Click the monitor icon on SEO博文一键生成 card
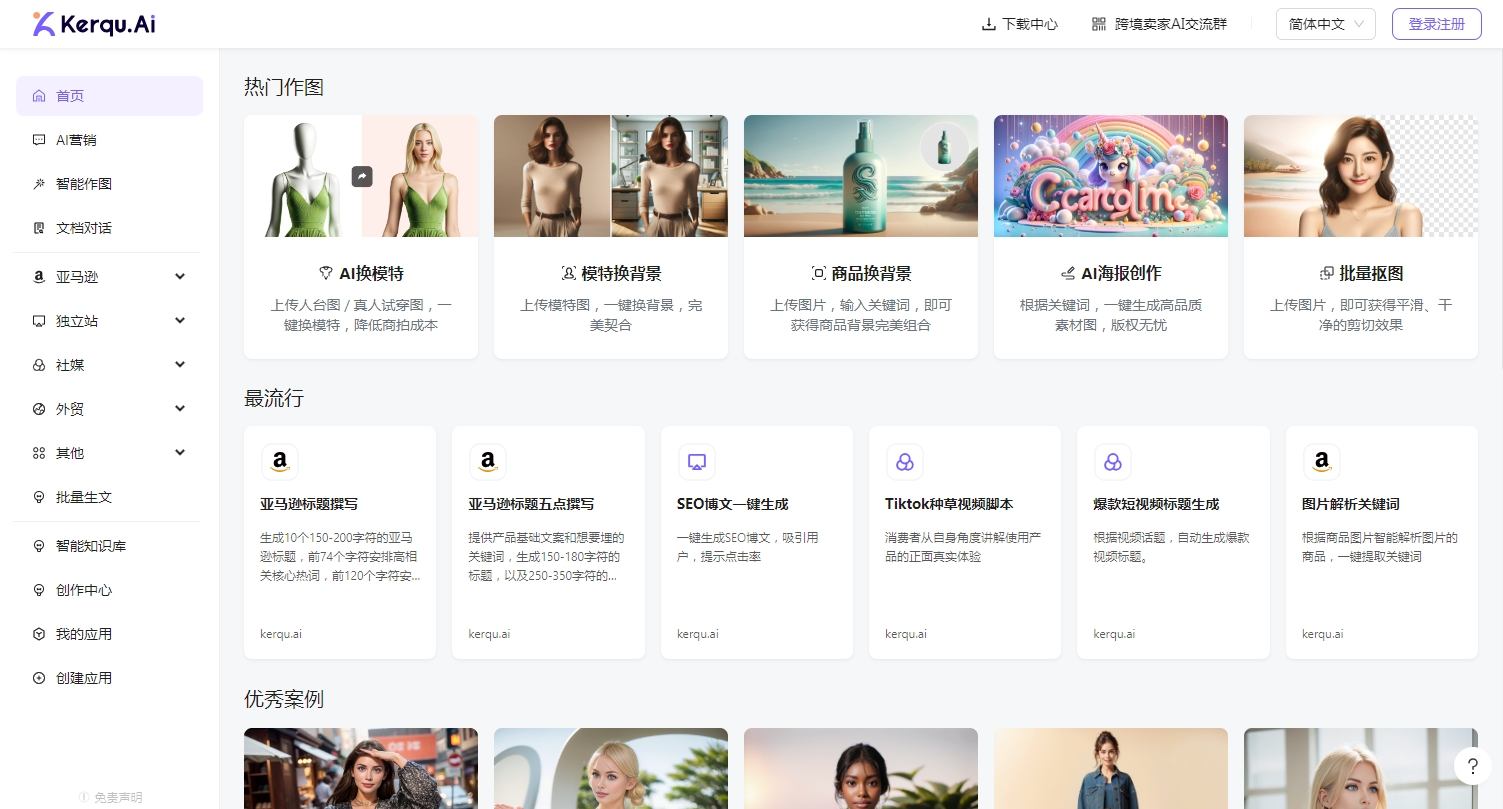This screenshot has height=809, width=1503. click(697, 462)
